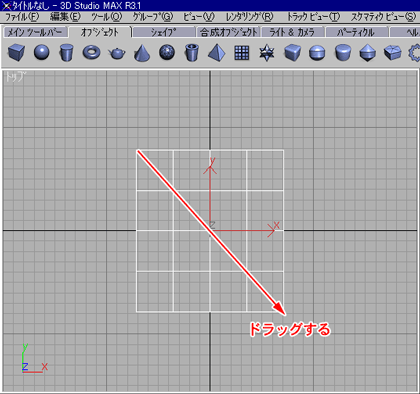The height and width of the screenshot is (394, 420).
Task: Switch to the ライト & カメラ tab
Action: coord(292,32)
